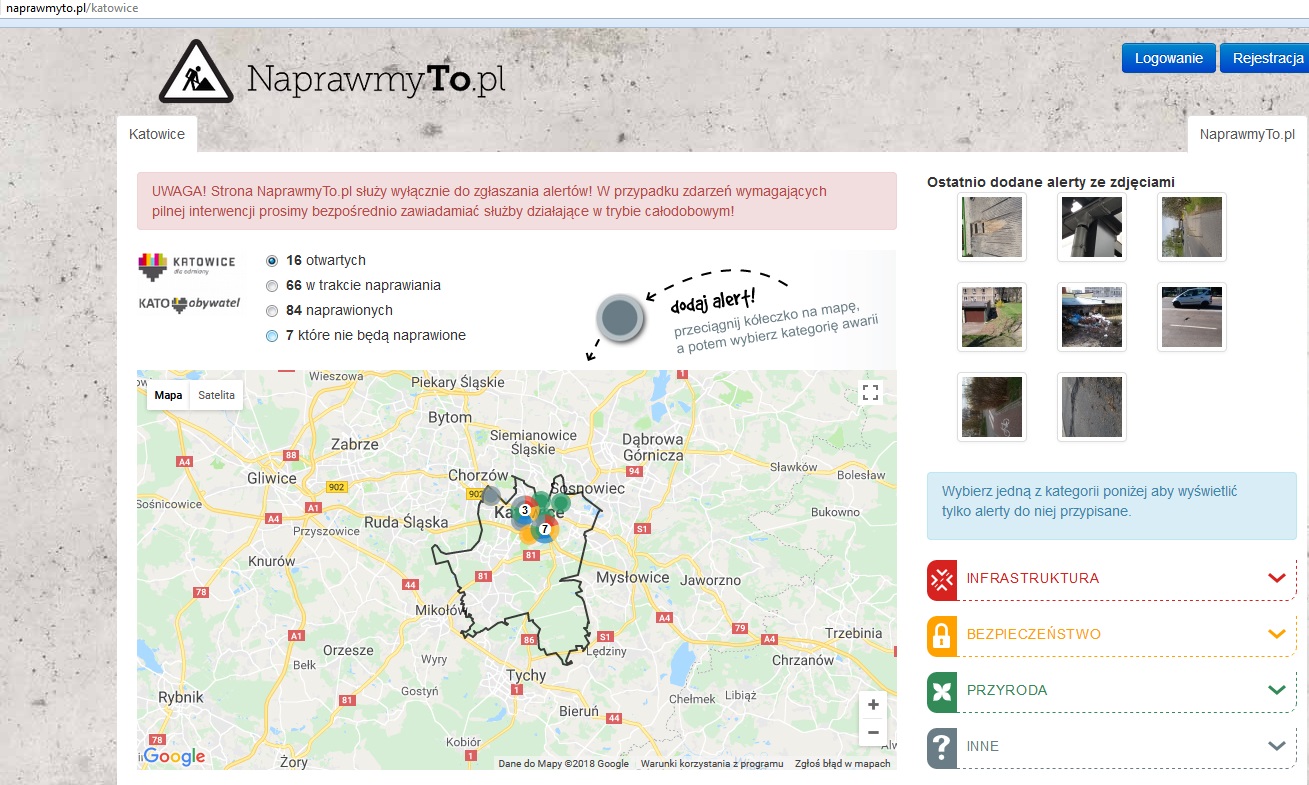The width and height of the screenshot is (1309, 785).
Task: Click the Mysłowice label on map
Action: [632, 577]
